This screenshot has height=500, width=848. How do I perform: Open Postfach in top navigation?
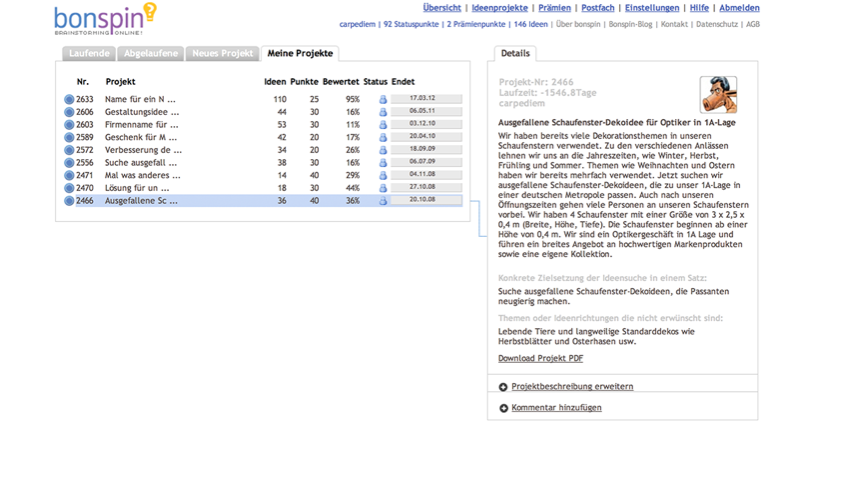(x=598, y=8)
